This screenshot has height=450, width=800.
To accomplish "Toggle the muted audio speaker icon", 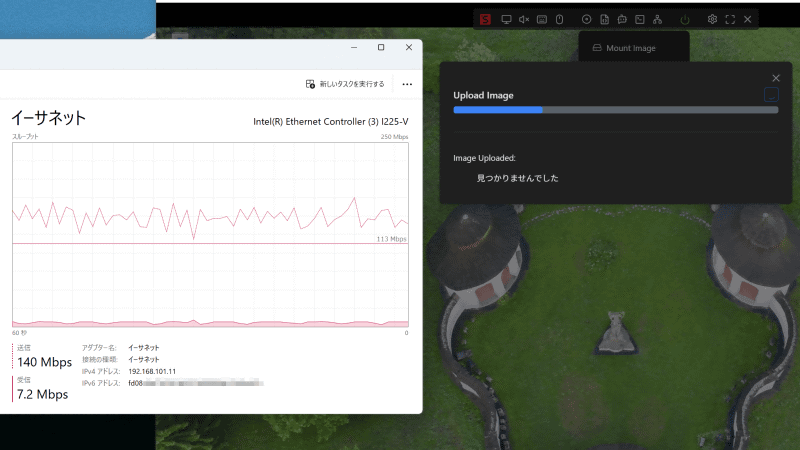I will pos(524,19).
